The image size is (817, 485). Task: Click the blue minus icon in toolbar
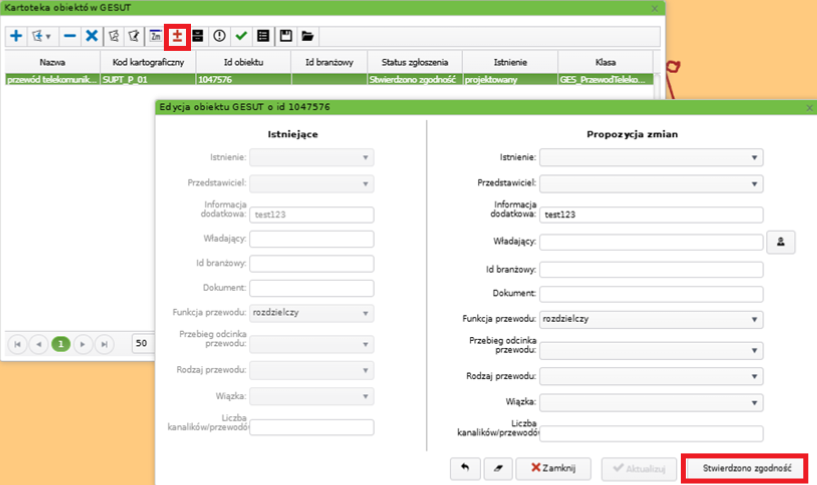69,36
